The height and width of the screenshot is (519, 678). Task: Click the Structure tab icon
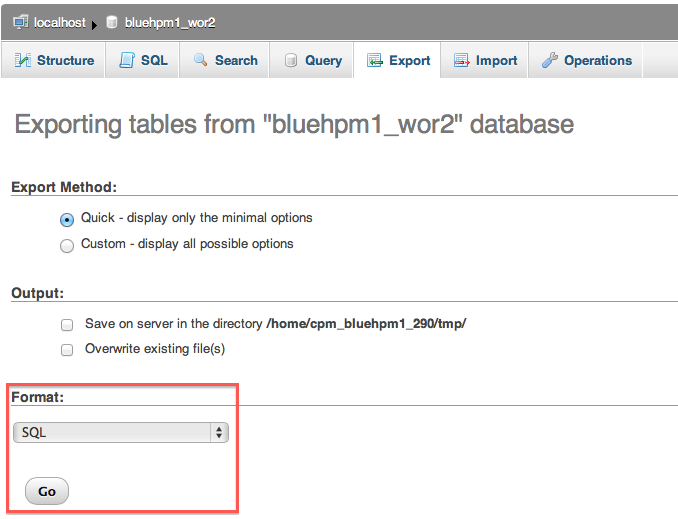pos(23,61)
